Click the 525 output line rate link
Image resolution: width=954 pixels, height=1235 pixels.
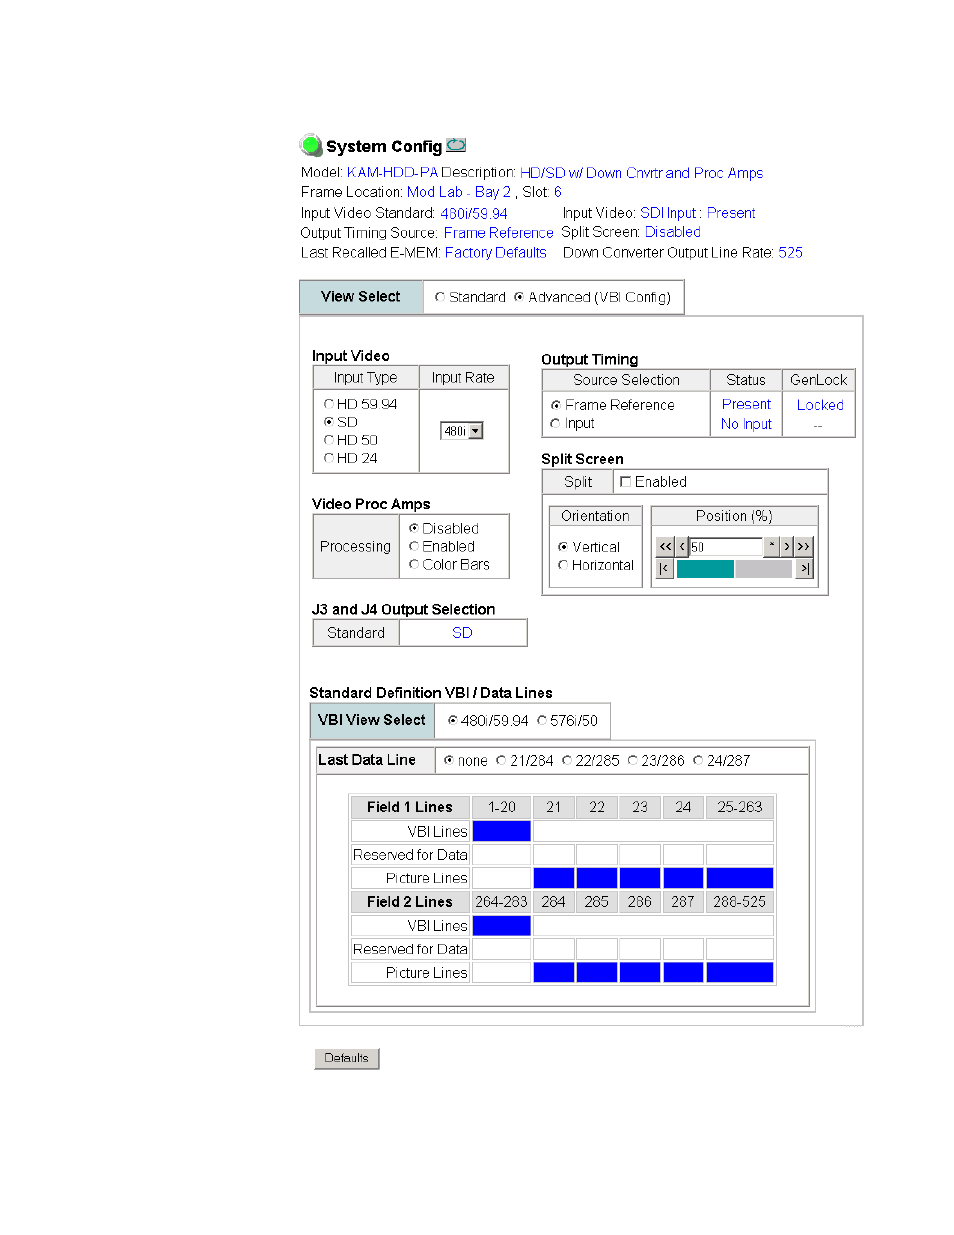[791, 253]
